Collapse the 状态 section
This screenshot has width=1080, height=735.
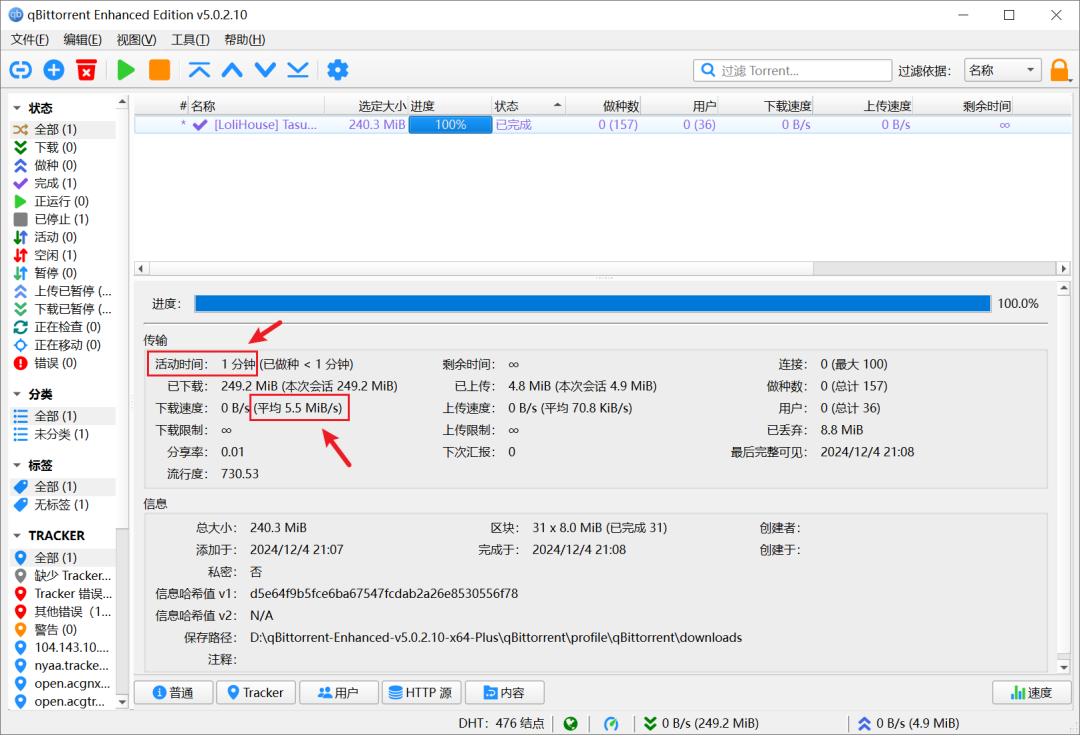pyautogui.click(x=17, y=108)
